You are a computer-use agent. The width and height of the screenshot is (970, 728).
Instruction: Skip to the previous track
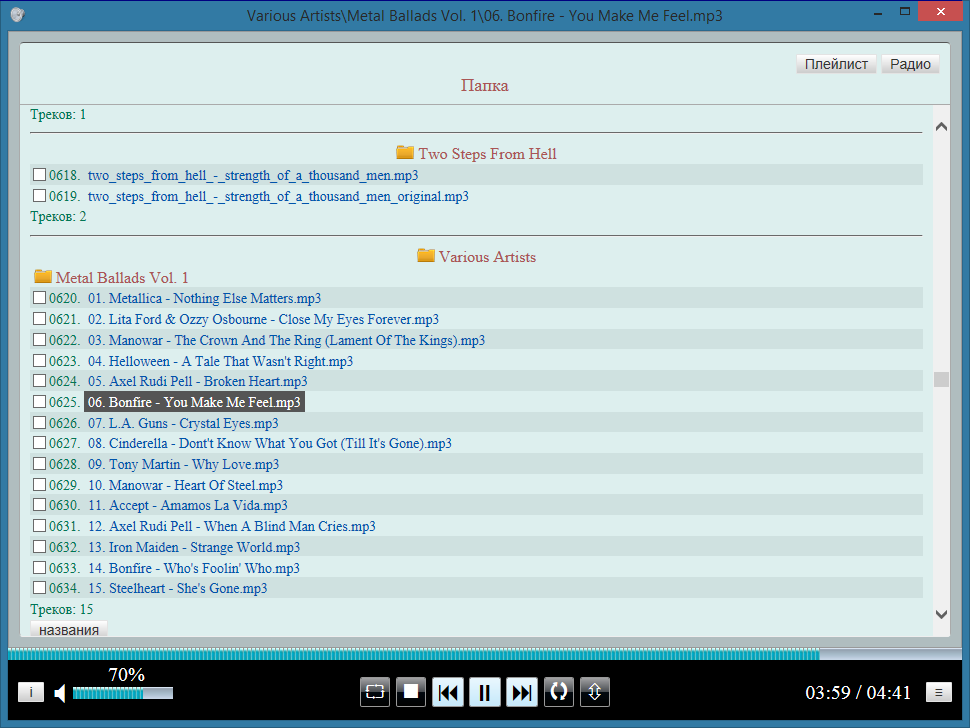[x=448, y=692]
